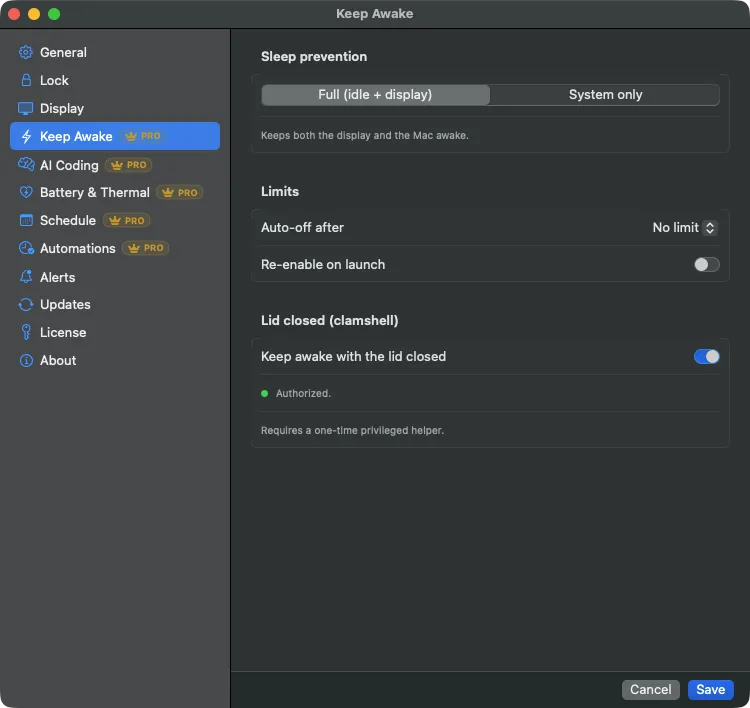Switch to System only mode
Image resolution: width=750 pixels, height=708 pixels.
[x=605, y=95]
